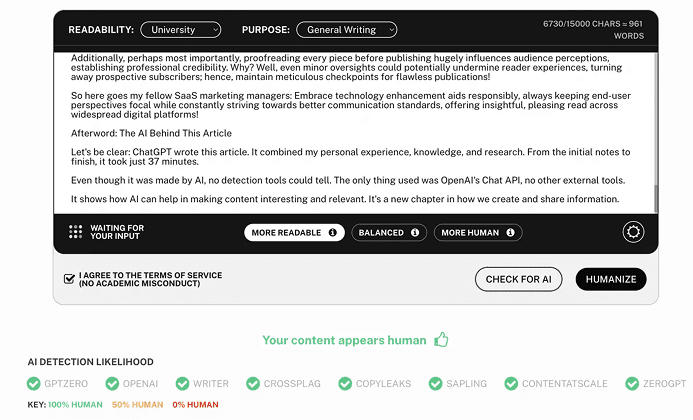Viewport: 693px width, 420px height.
Task: Click the ZeroGPT green check icon
Action: (632, 384)
